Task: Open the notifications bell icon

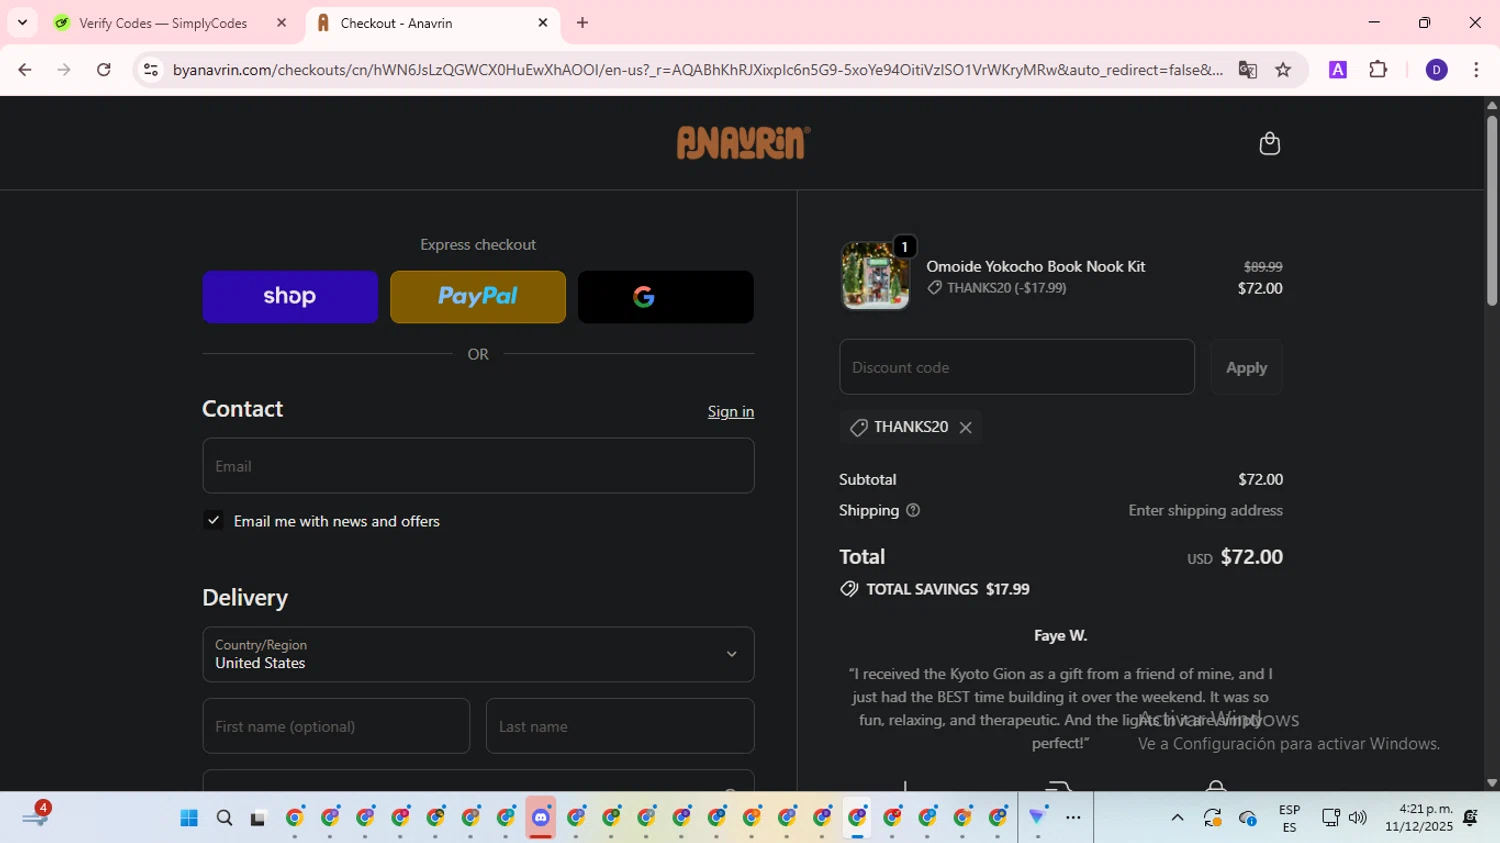Action: 1471,818
